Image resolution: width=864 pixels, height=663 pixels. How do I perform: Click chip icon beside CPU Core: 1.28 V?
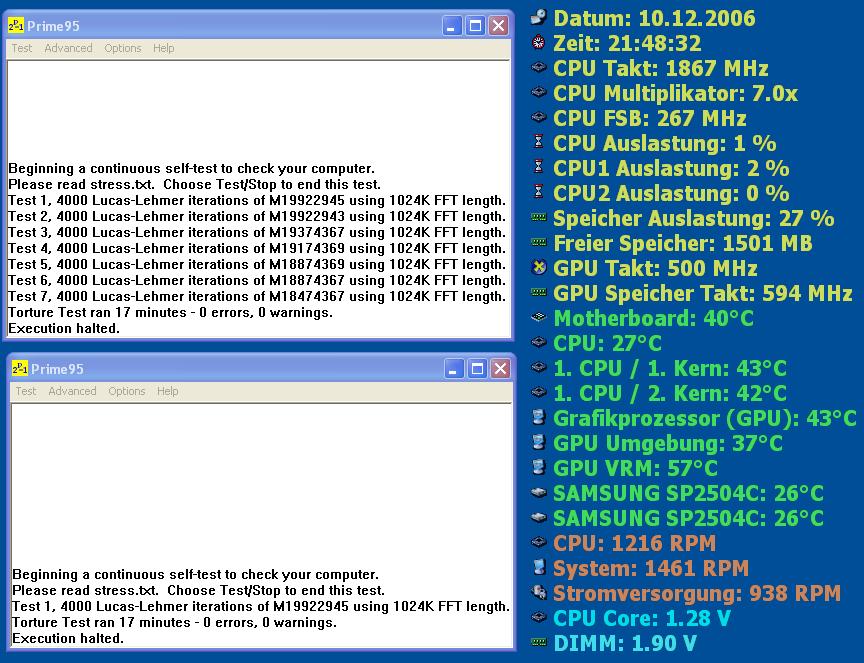538,617
